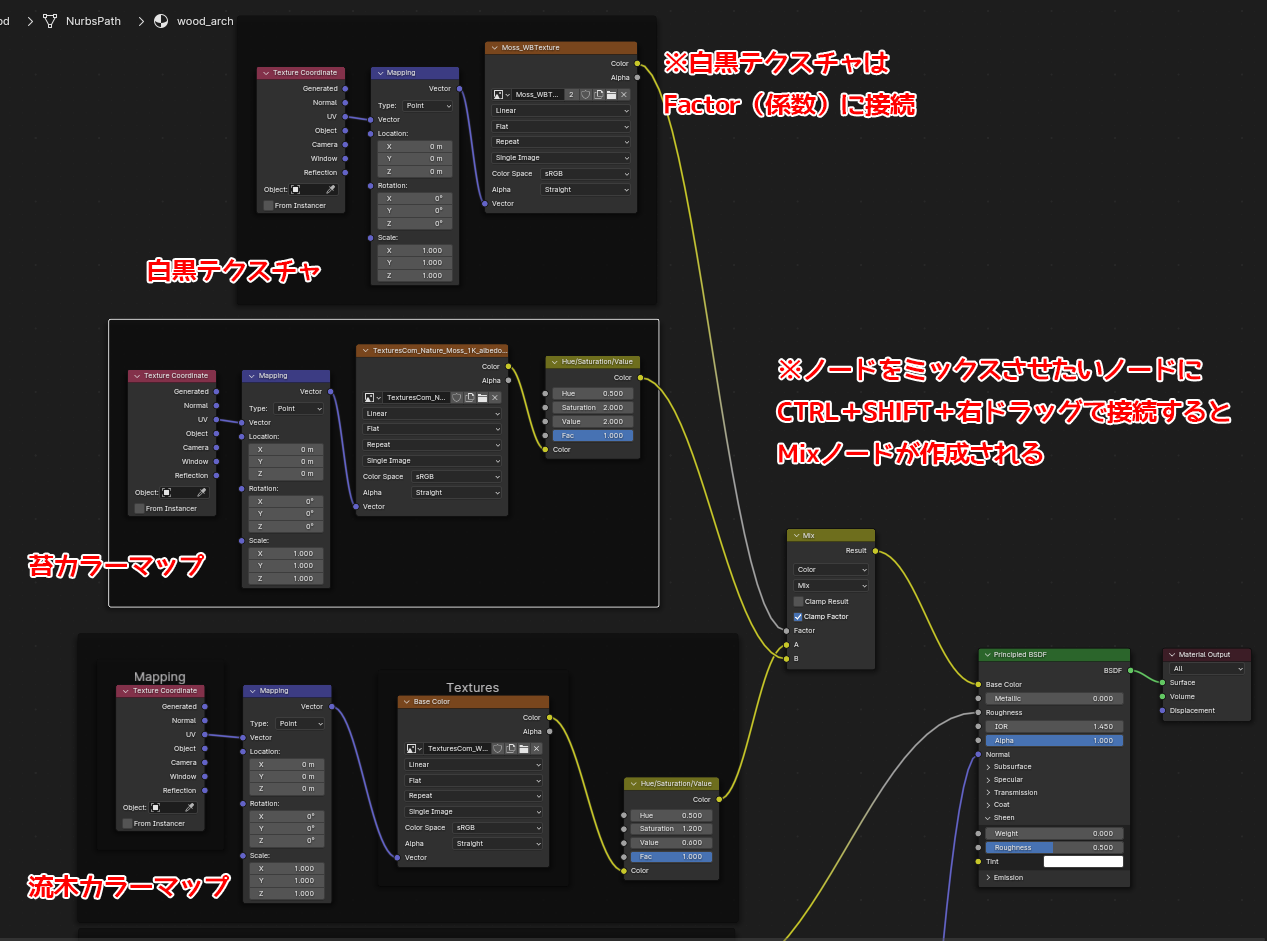Unlink image with X in Moss_WBTexture node
This screenshot has width=1267, height=941.
(624, 94)
